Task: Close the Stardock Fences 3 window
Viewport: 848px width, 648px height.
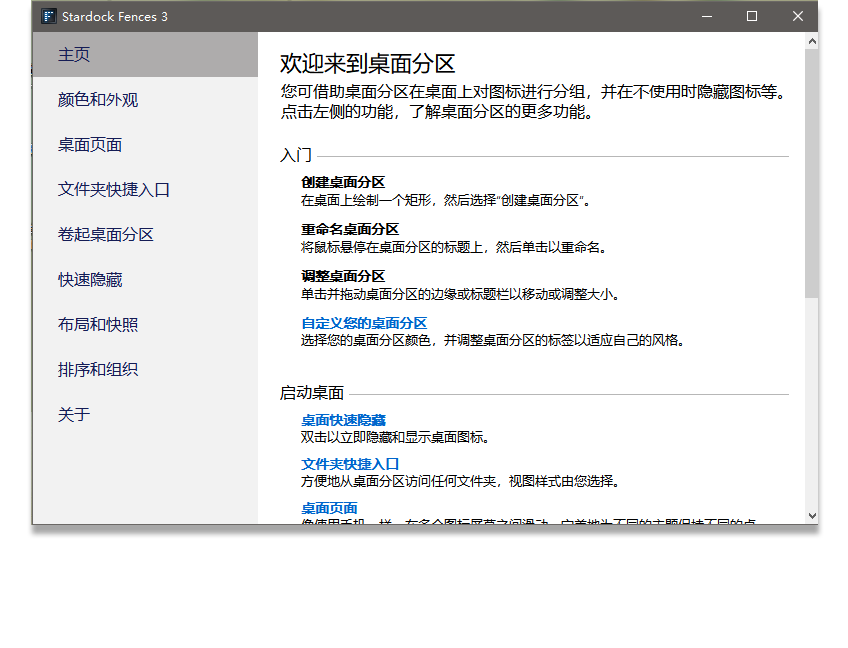Action: [x=798, y=16]
